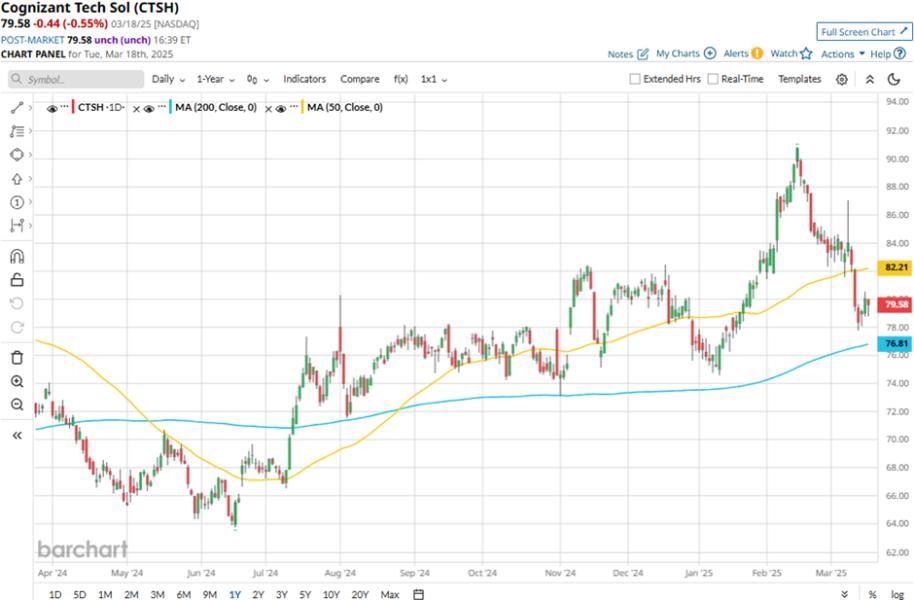This screenshot has width=914, height=600.
Task: Select the 6M time range tab
Action: [184, 594]
